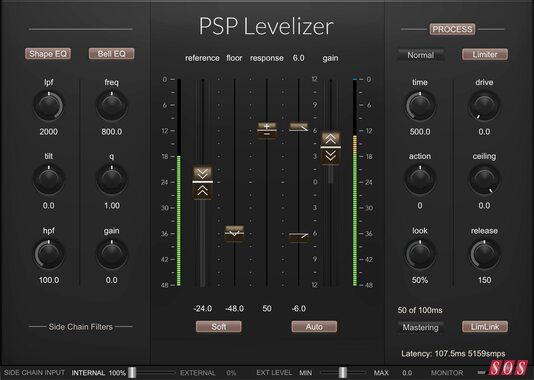This screenshot has width=534, height=380.
Task: Switch the Normal mode button
Action: click(421, 55)
